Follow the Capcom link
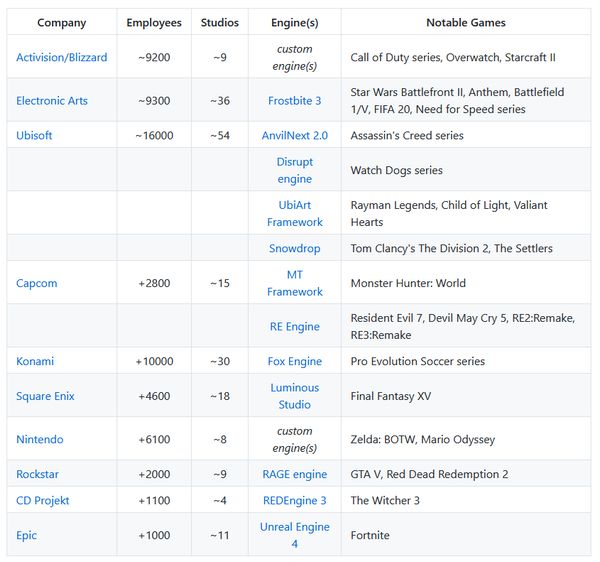This screenshot has width=600, height=562. (37, 283)
